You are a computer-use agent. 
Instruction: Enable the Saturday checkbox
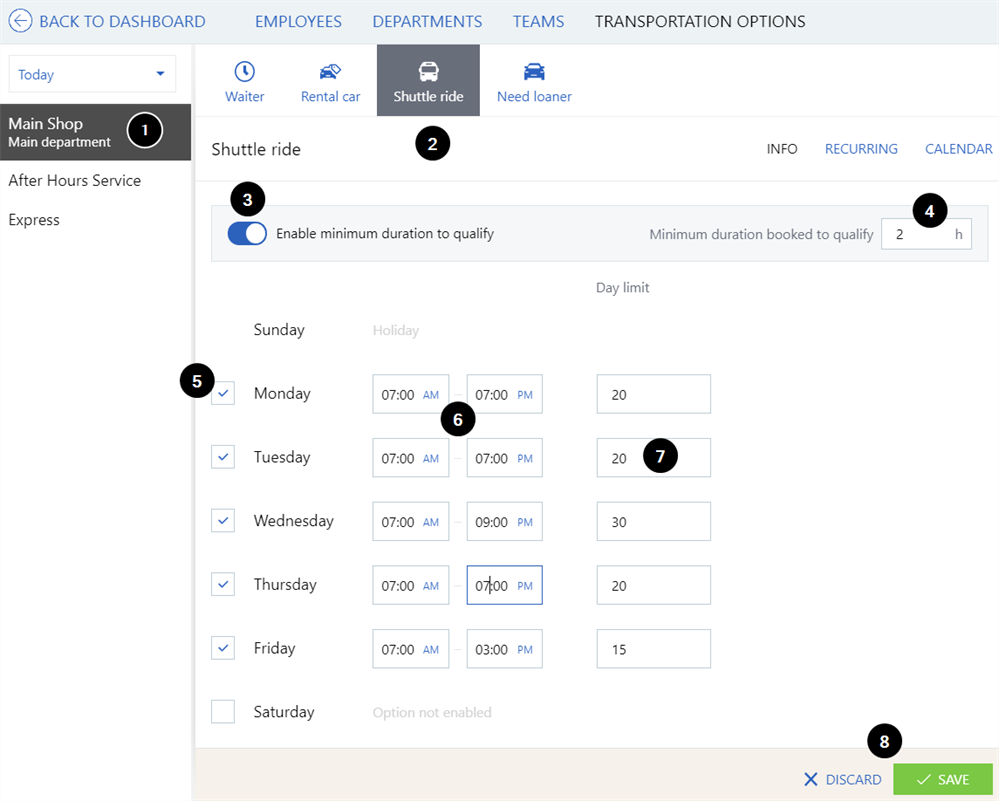(222, 711)
